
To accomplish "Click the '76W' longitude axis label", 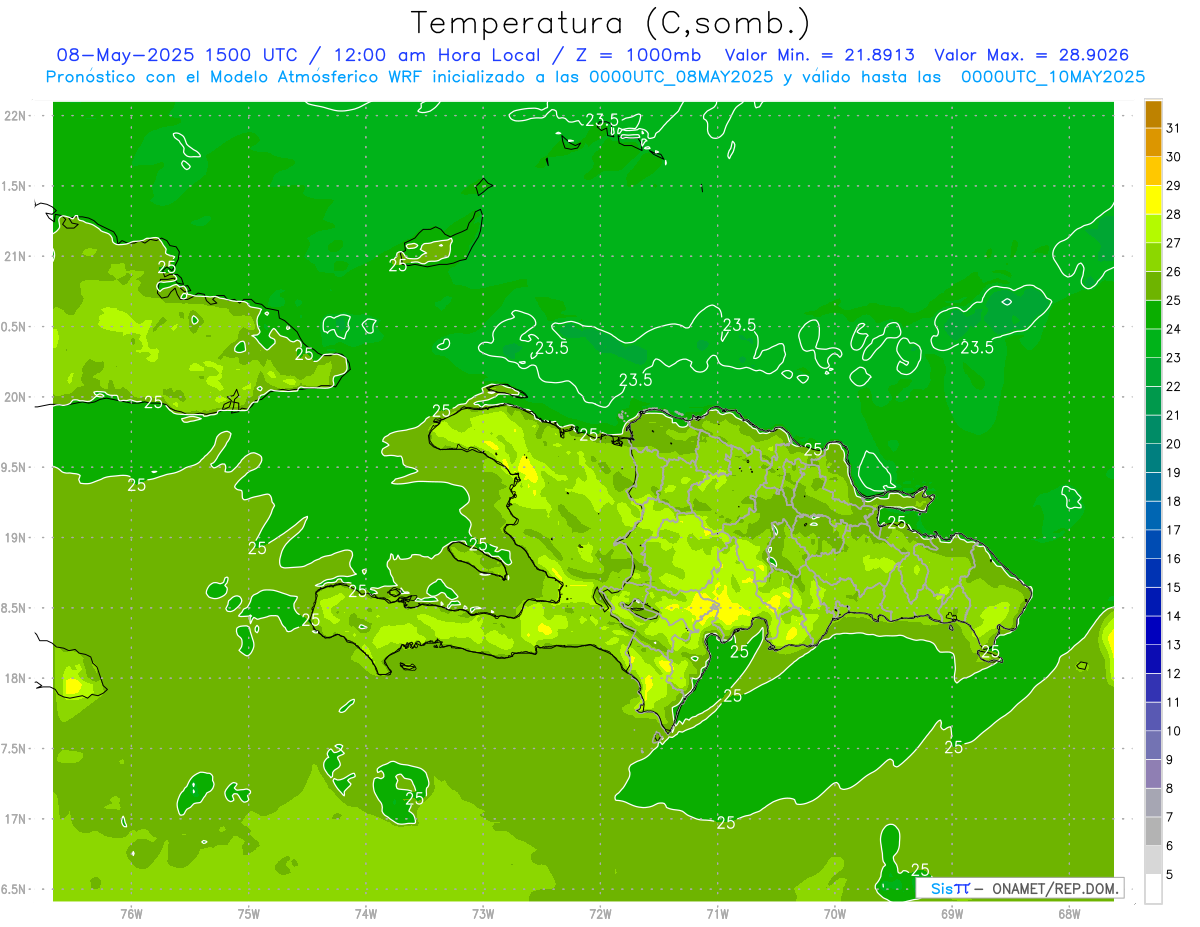I will click(x=131, y=914).
